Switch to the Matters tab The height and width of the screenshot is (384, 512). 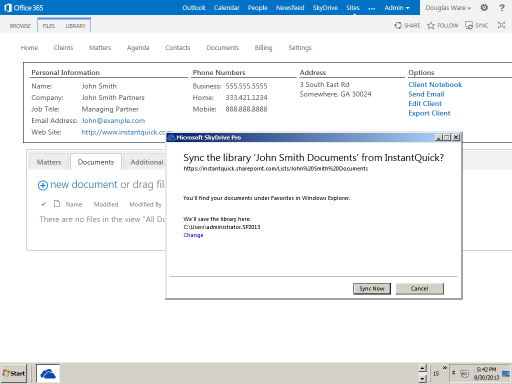49,162
